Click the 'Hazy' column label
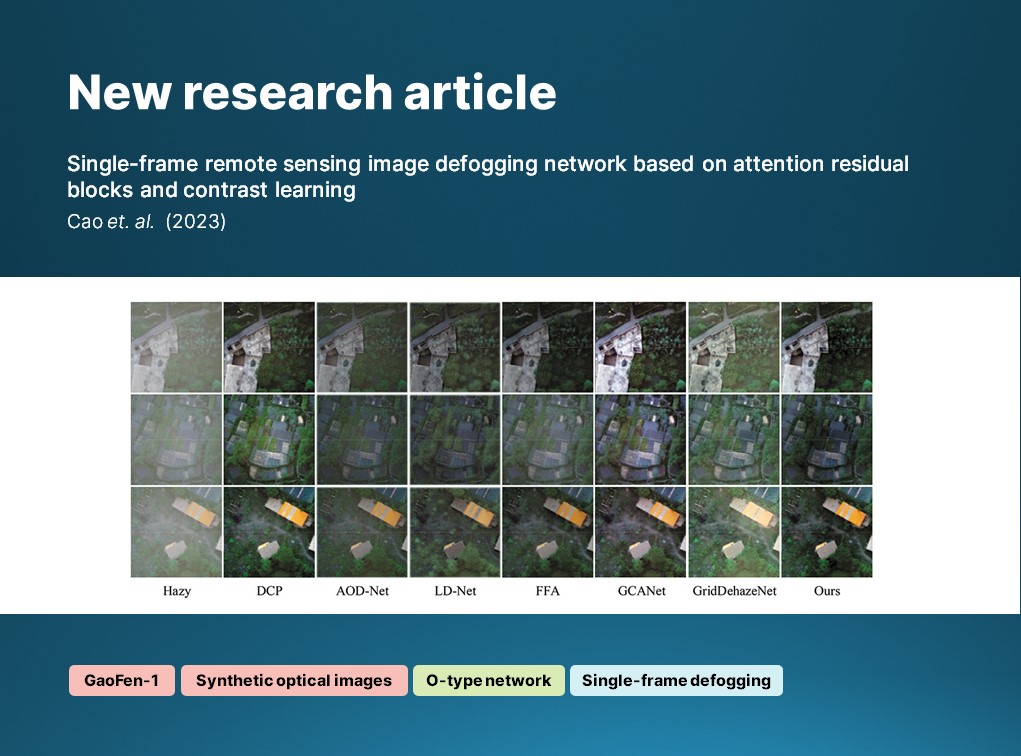1021x756 pixels. pos(176,591)
